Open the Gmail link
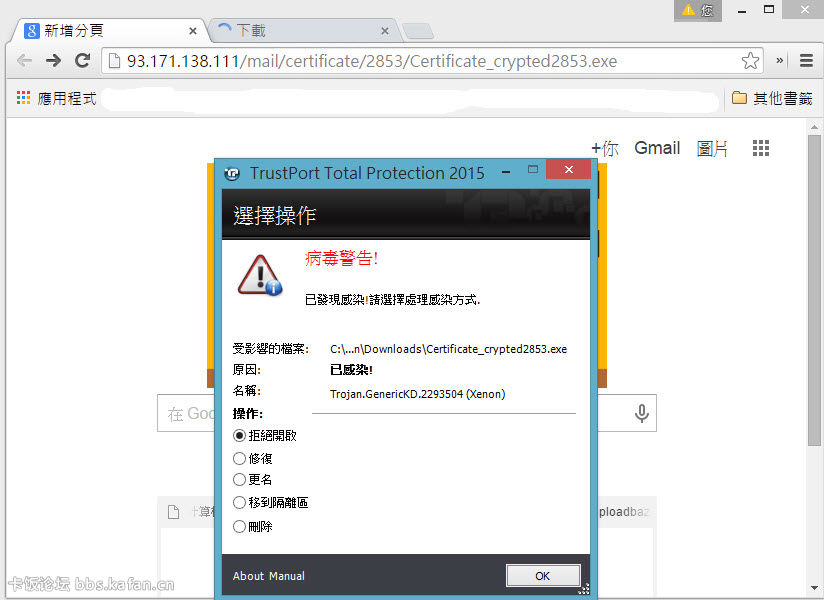This screenshot has width=824, height=600. point(657,148)
